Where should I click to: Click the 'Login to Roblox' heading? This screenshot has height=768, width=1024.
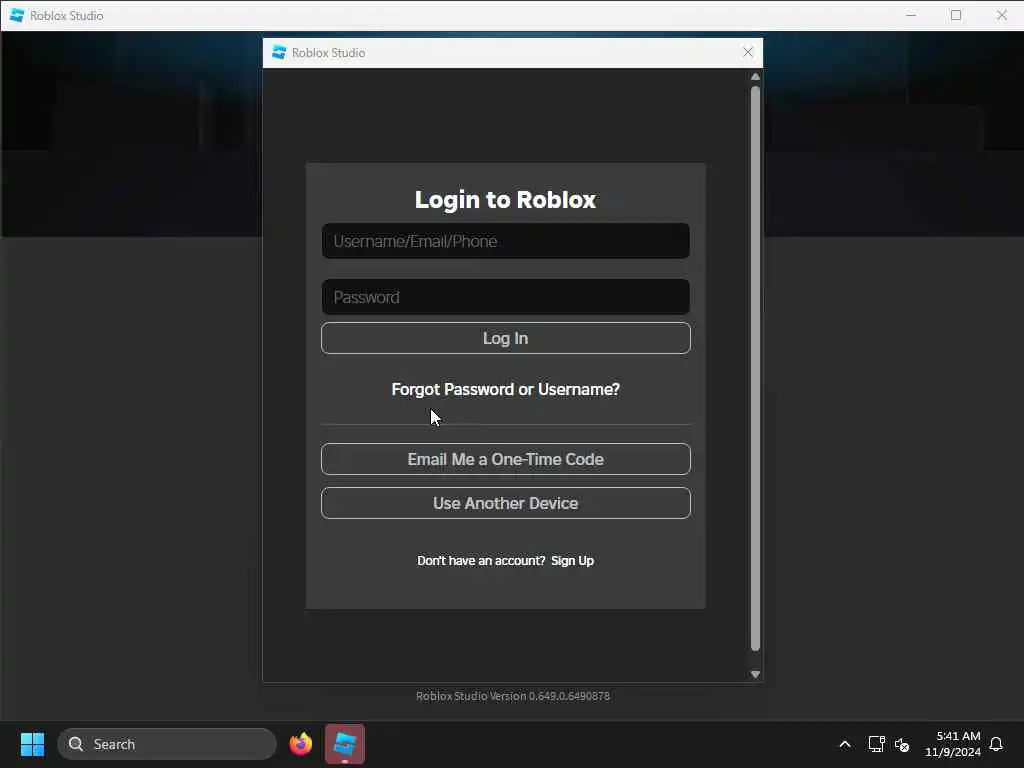tap(505, 199)
